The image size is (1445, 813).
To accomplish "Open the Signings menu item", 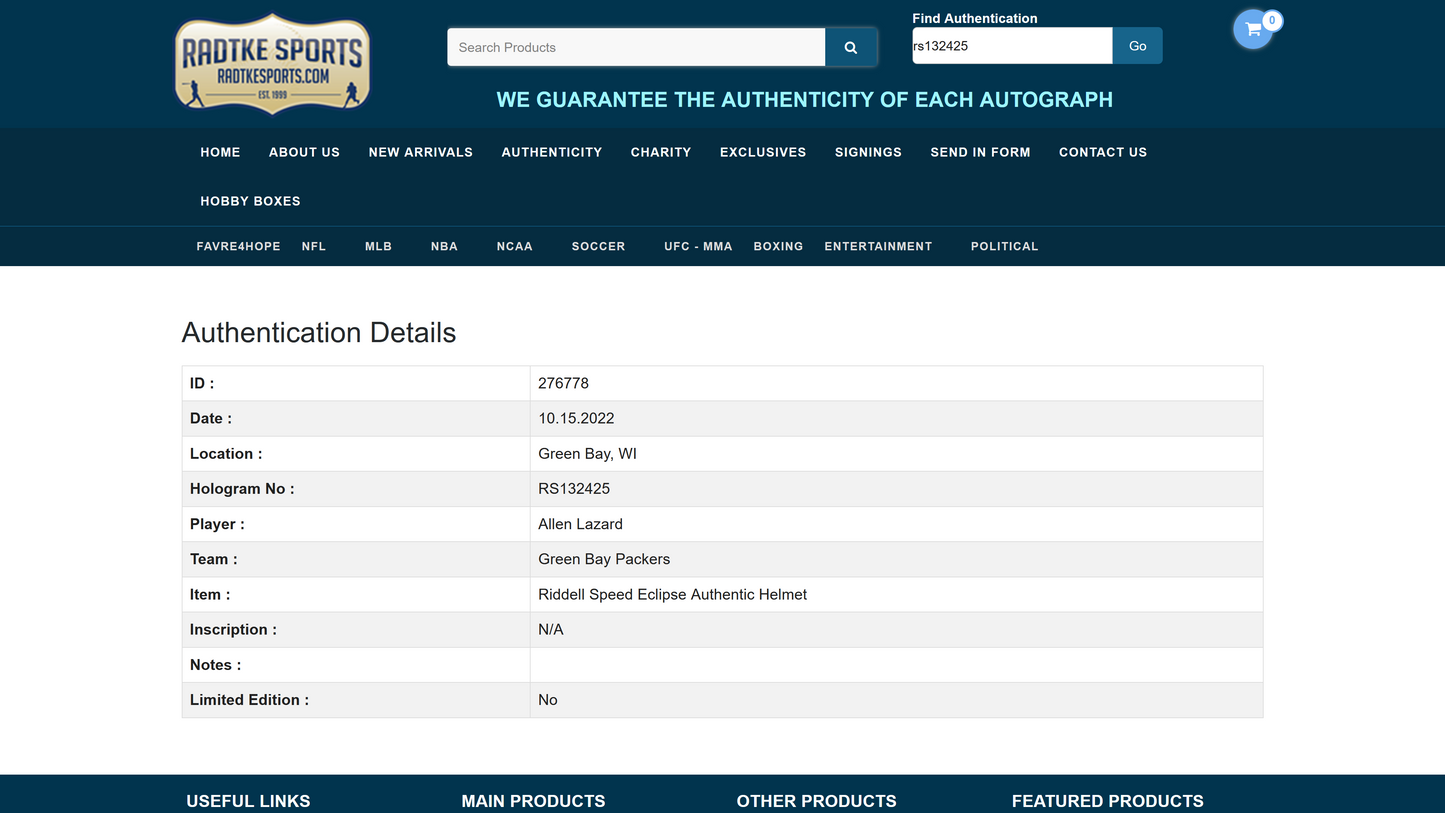I will 868,152.
